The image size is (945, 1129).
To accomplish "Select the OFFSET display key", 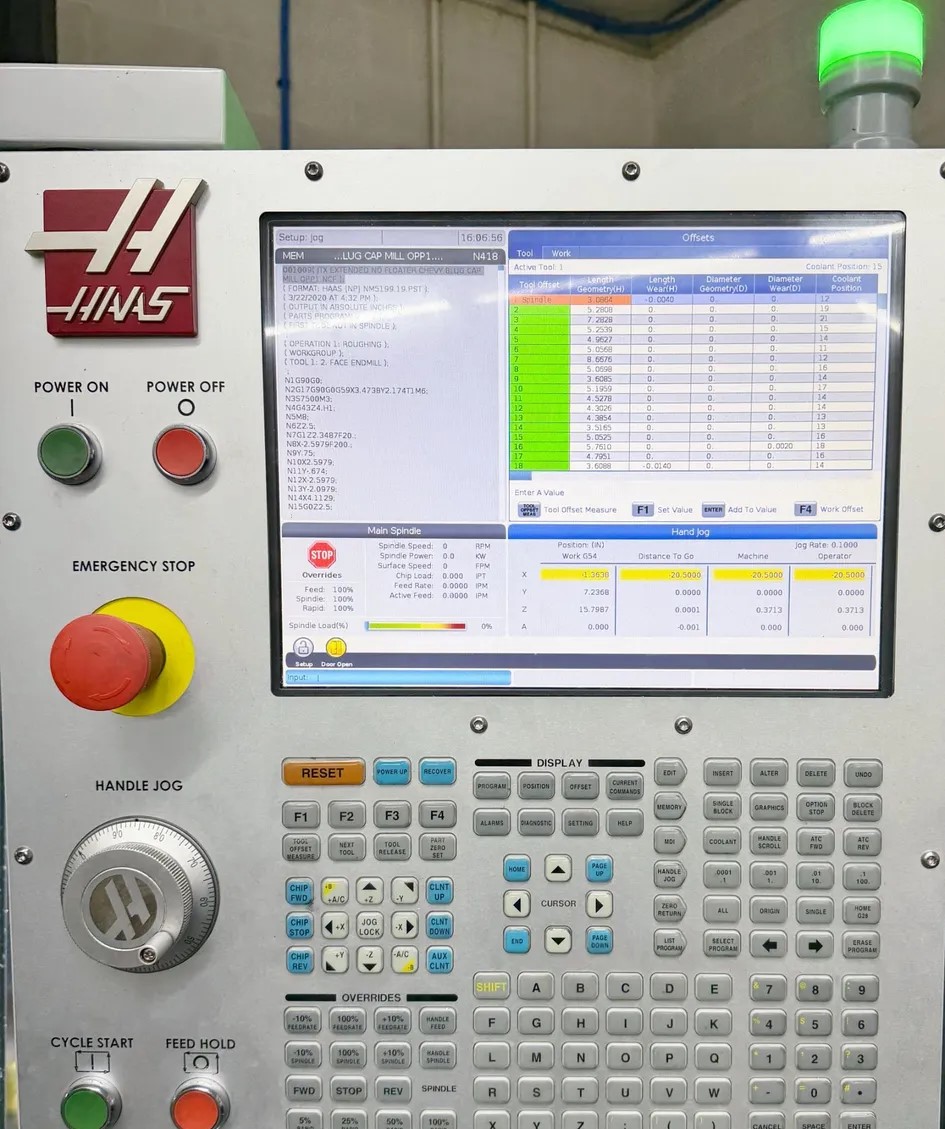I will point(581,787).
